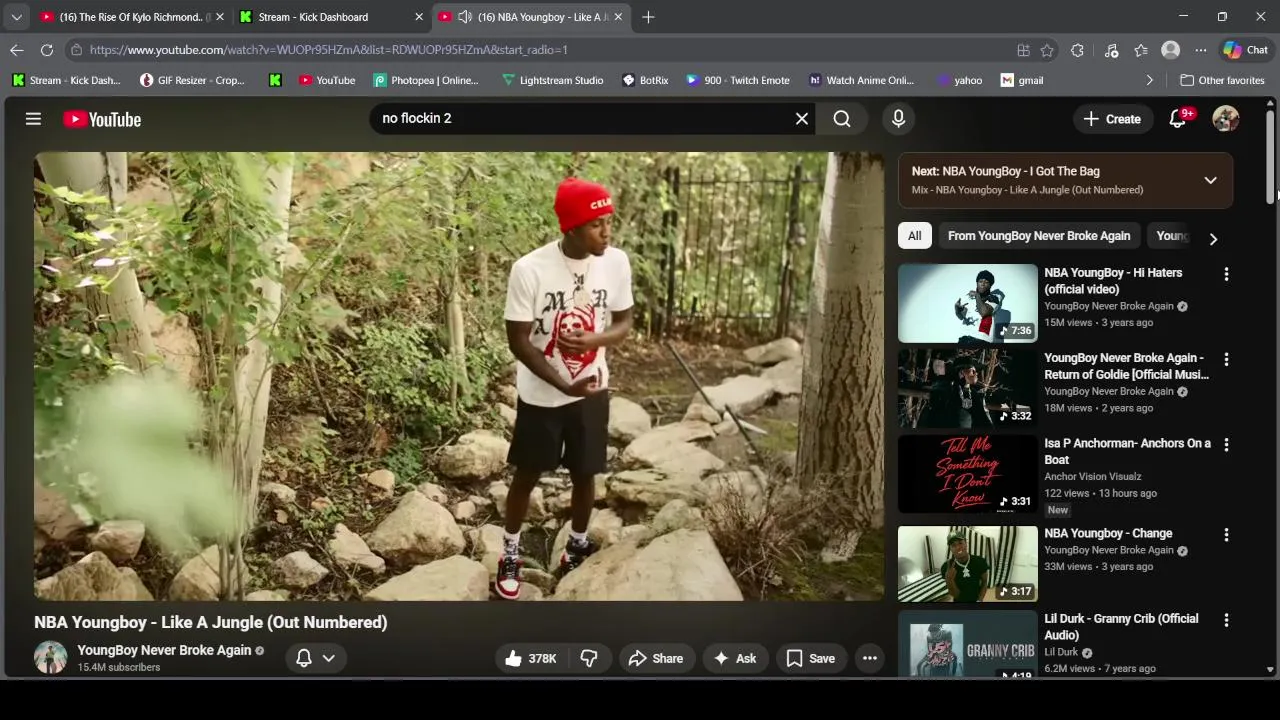Open GIF Resizer bookmark
1280x720 pixels.
(x=192, y=80)
